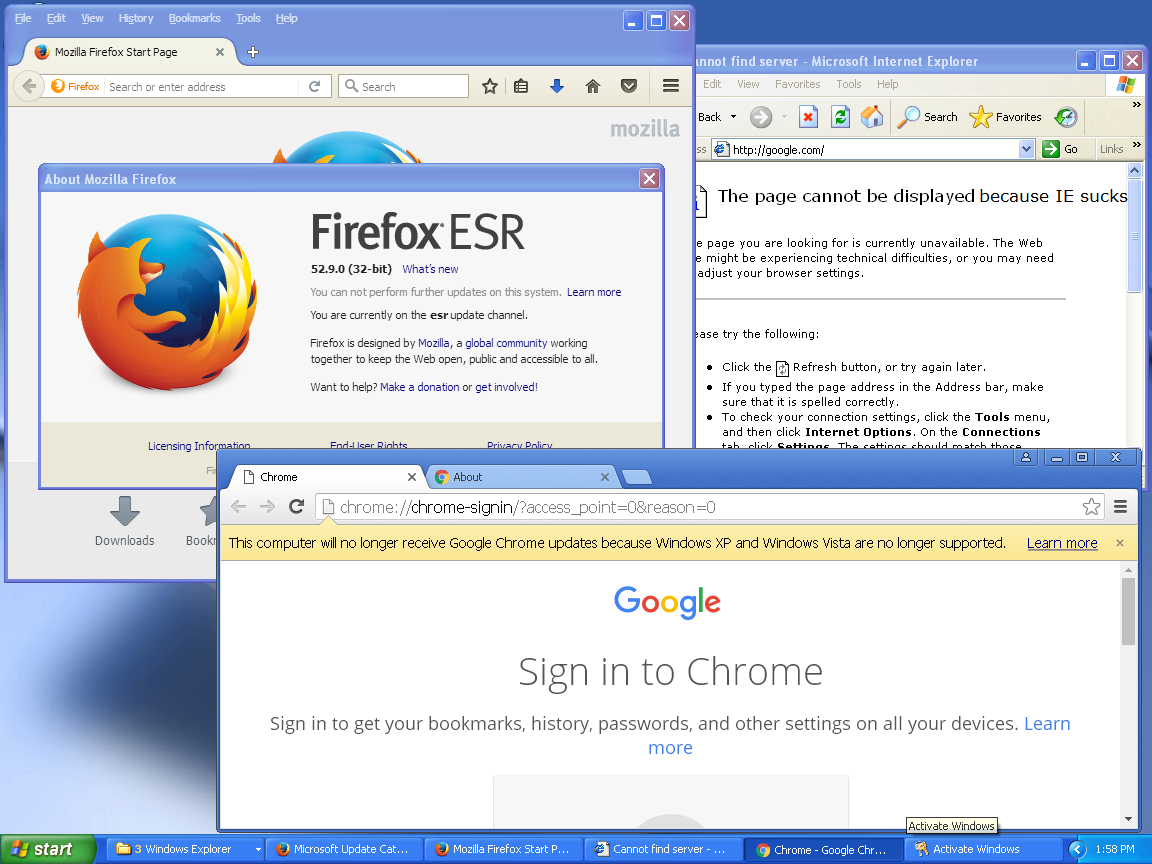Viewport: 1152px width, 864px height.
Task: Expand Internet Explorer toolbar overflow chevron
Action: click(x=1137, y=105)
